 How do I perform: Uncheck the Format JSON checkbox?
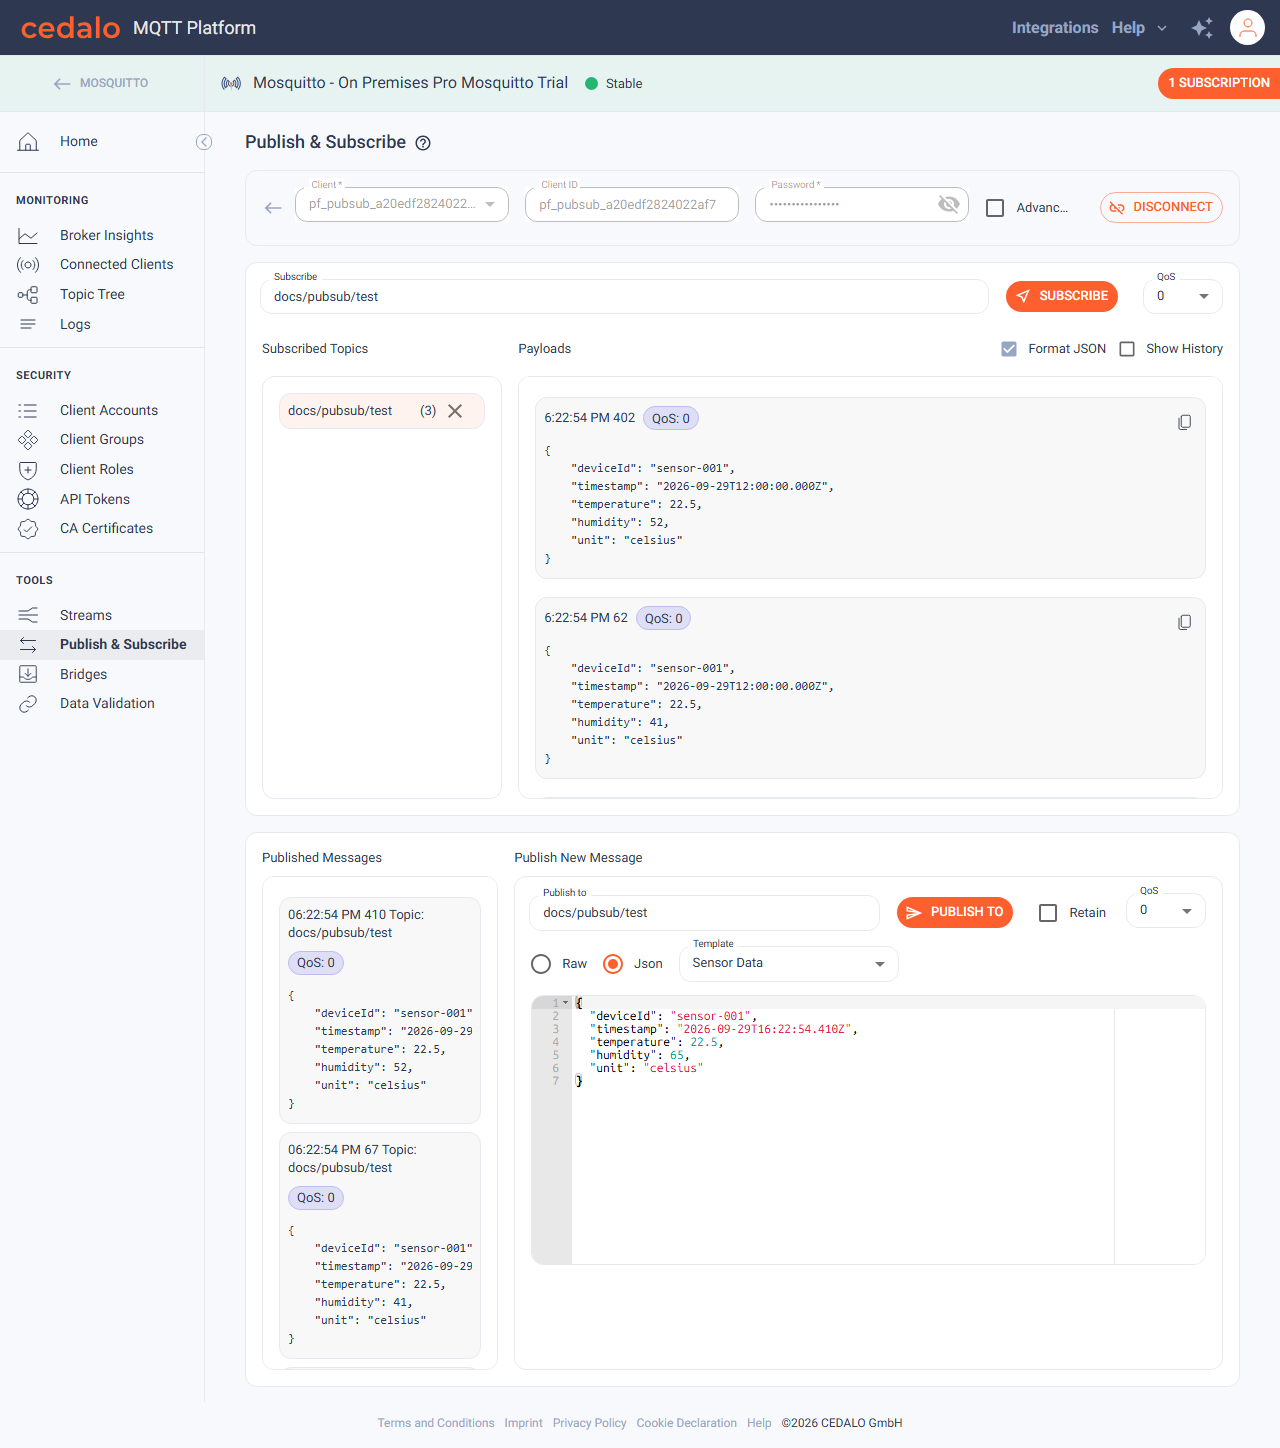[x=1009, y=349]
